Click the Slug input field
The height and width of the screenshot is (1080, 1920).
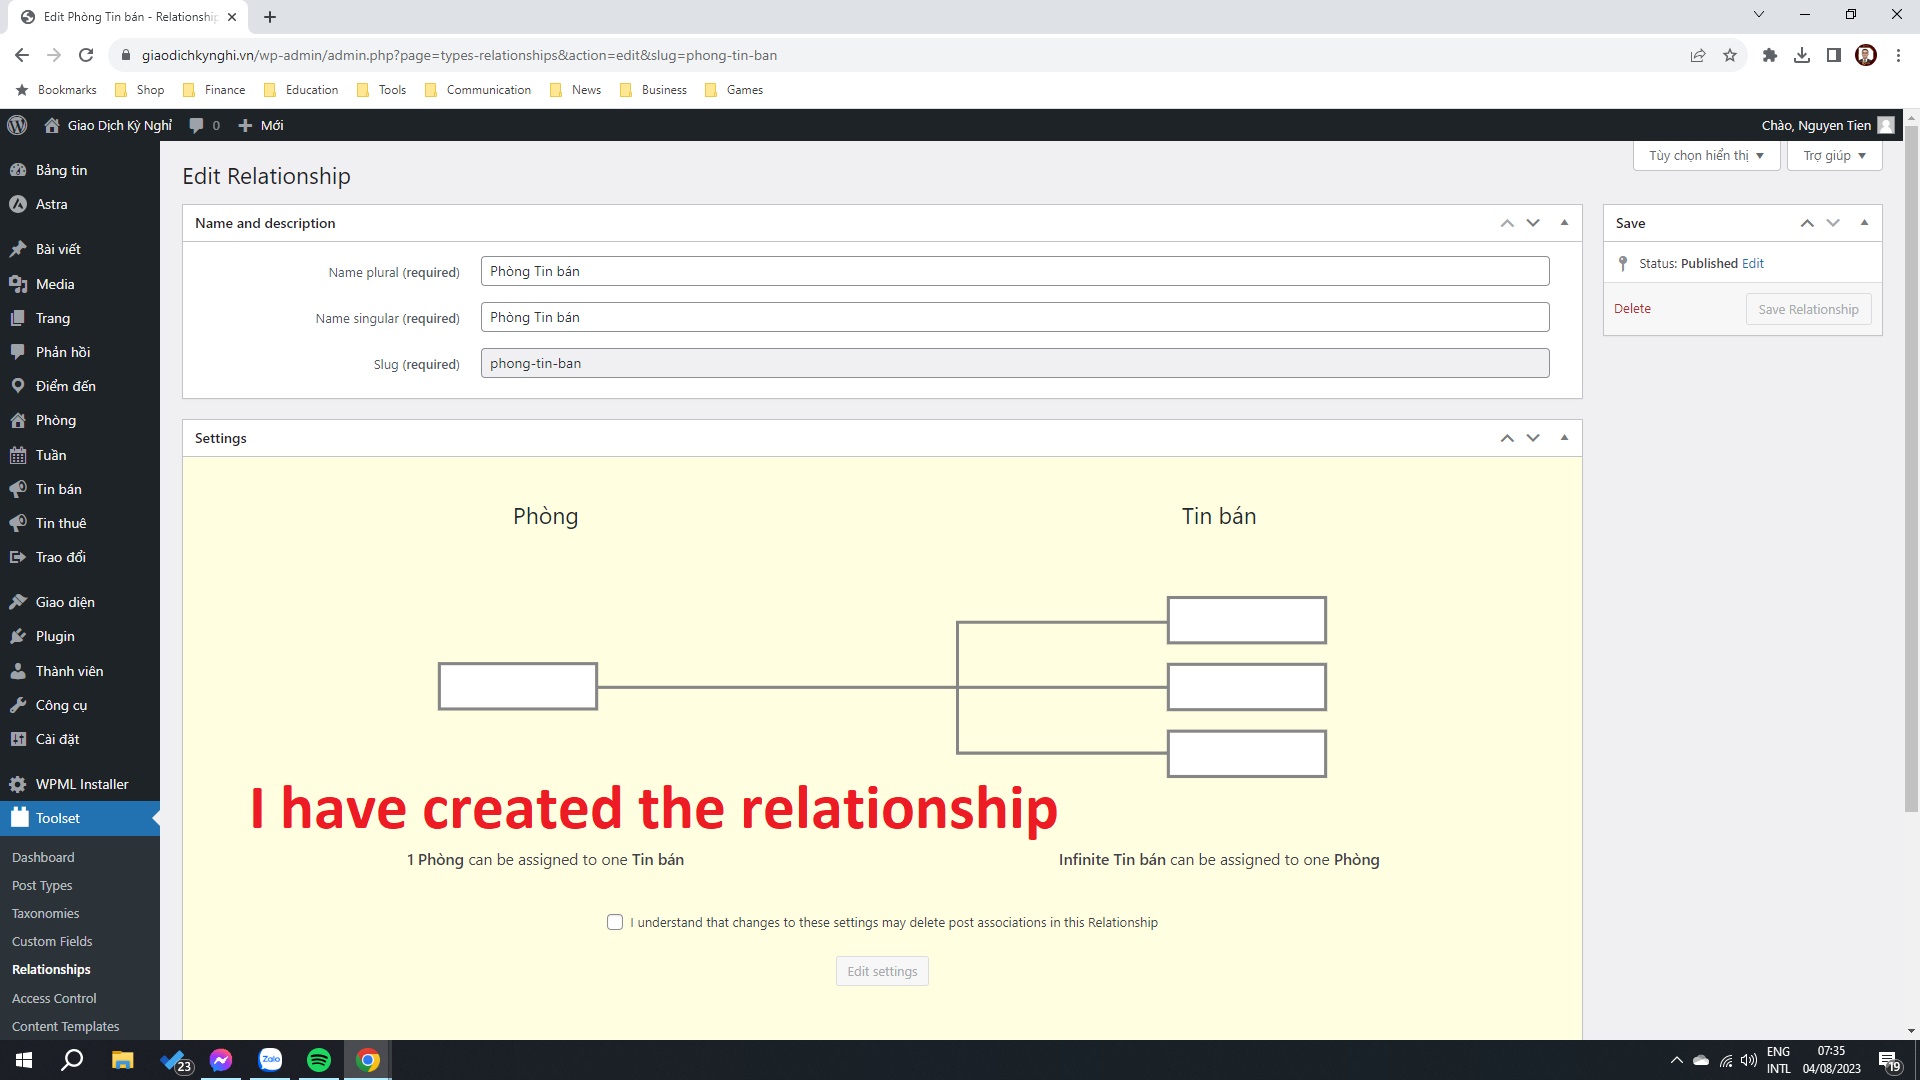[1015, 363]
